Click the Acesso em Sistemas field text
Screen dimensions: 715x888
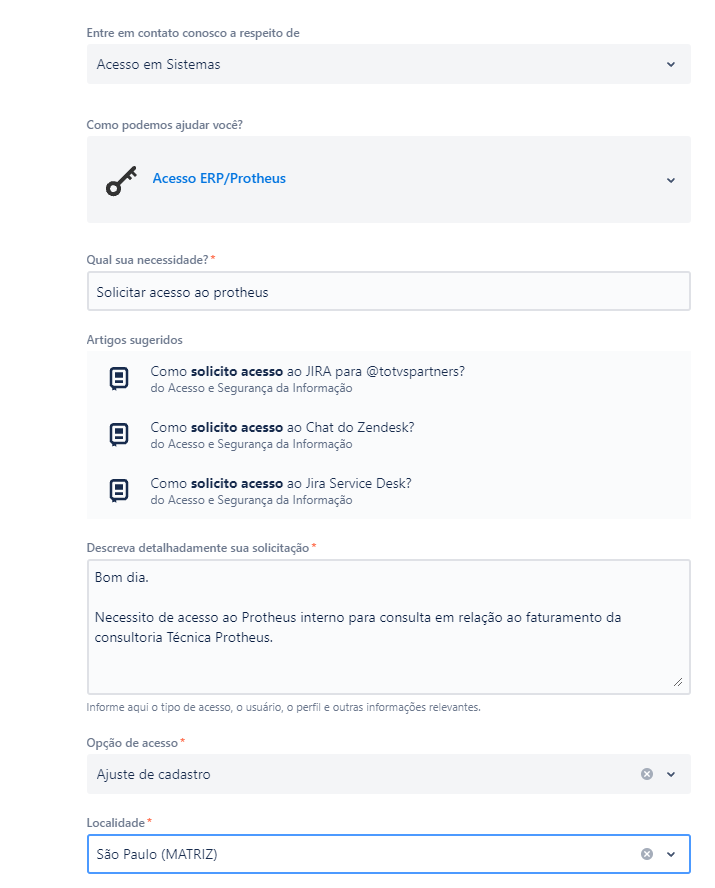pos(159,64)
